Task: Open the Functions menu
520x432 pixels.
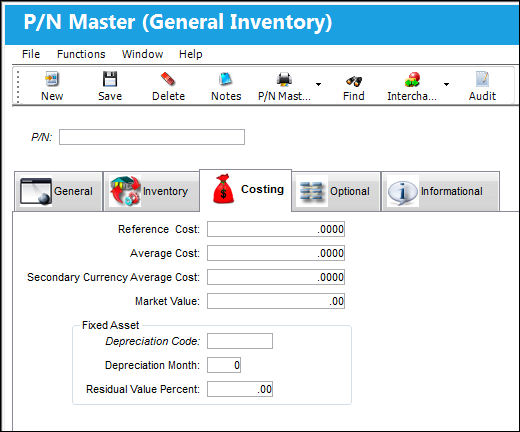Action: point(81,54)
